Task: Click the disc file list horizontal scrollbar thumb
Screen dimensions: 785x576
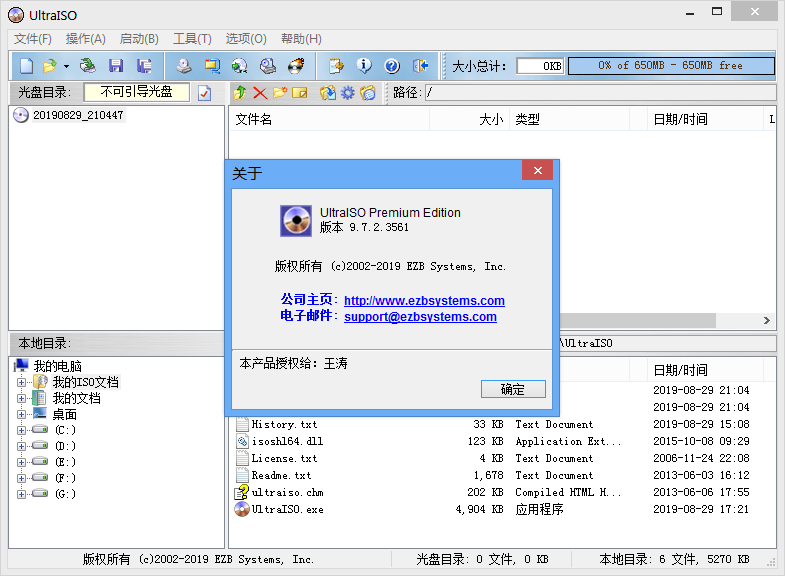Action: point(637,320)
